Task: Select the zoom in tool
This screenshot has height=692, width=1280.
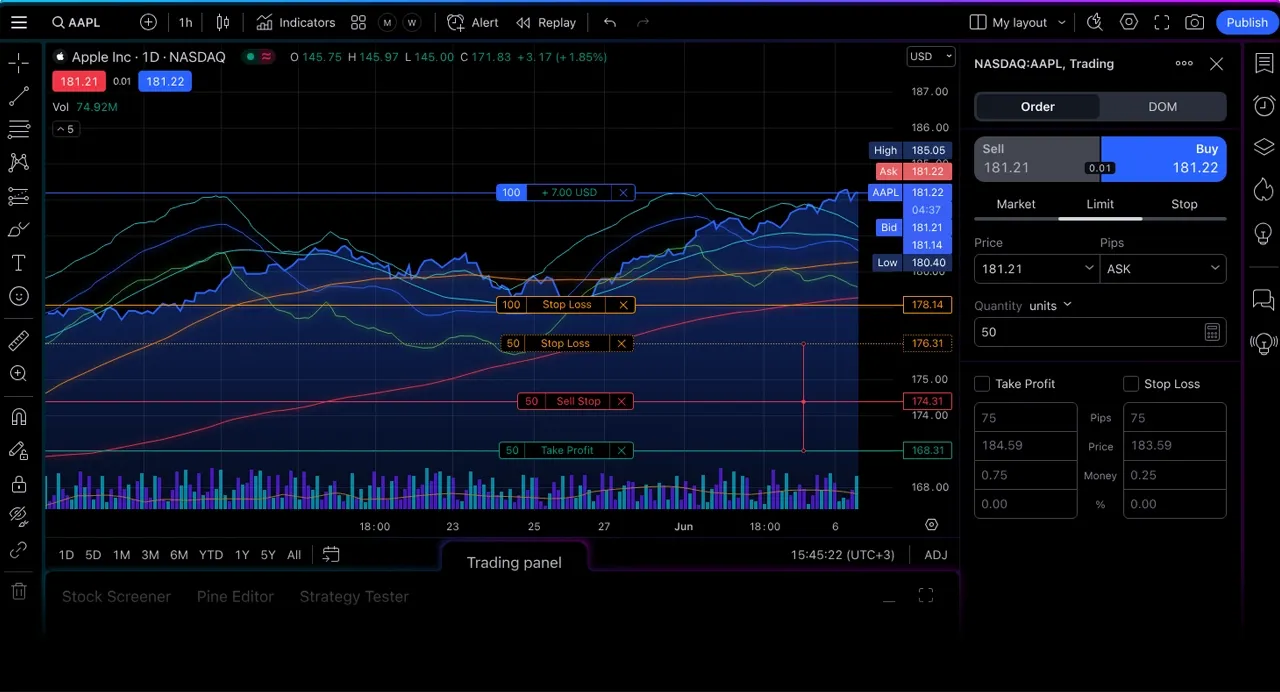Action: coord(18,373)
